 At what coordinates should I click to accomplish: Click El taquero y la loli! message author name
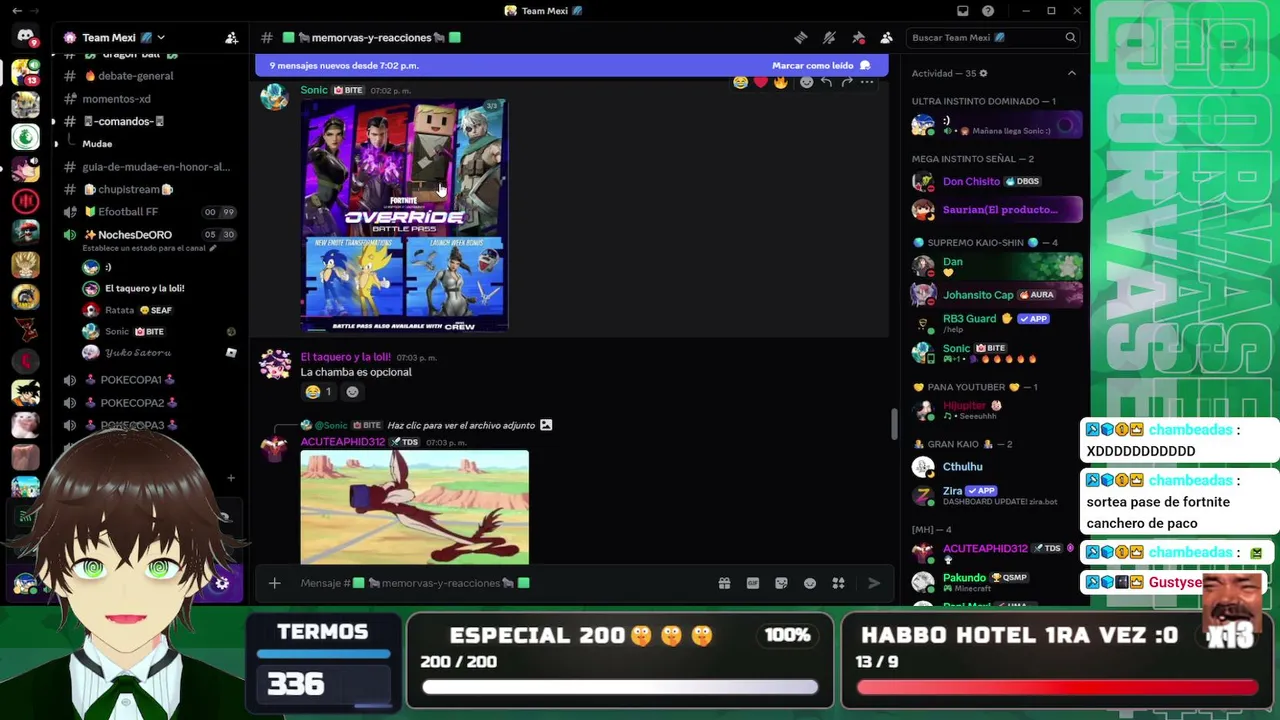click(x=345, y=357)
